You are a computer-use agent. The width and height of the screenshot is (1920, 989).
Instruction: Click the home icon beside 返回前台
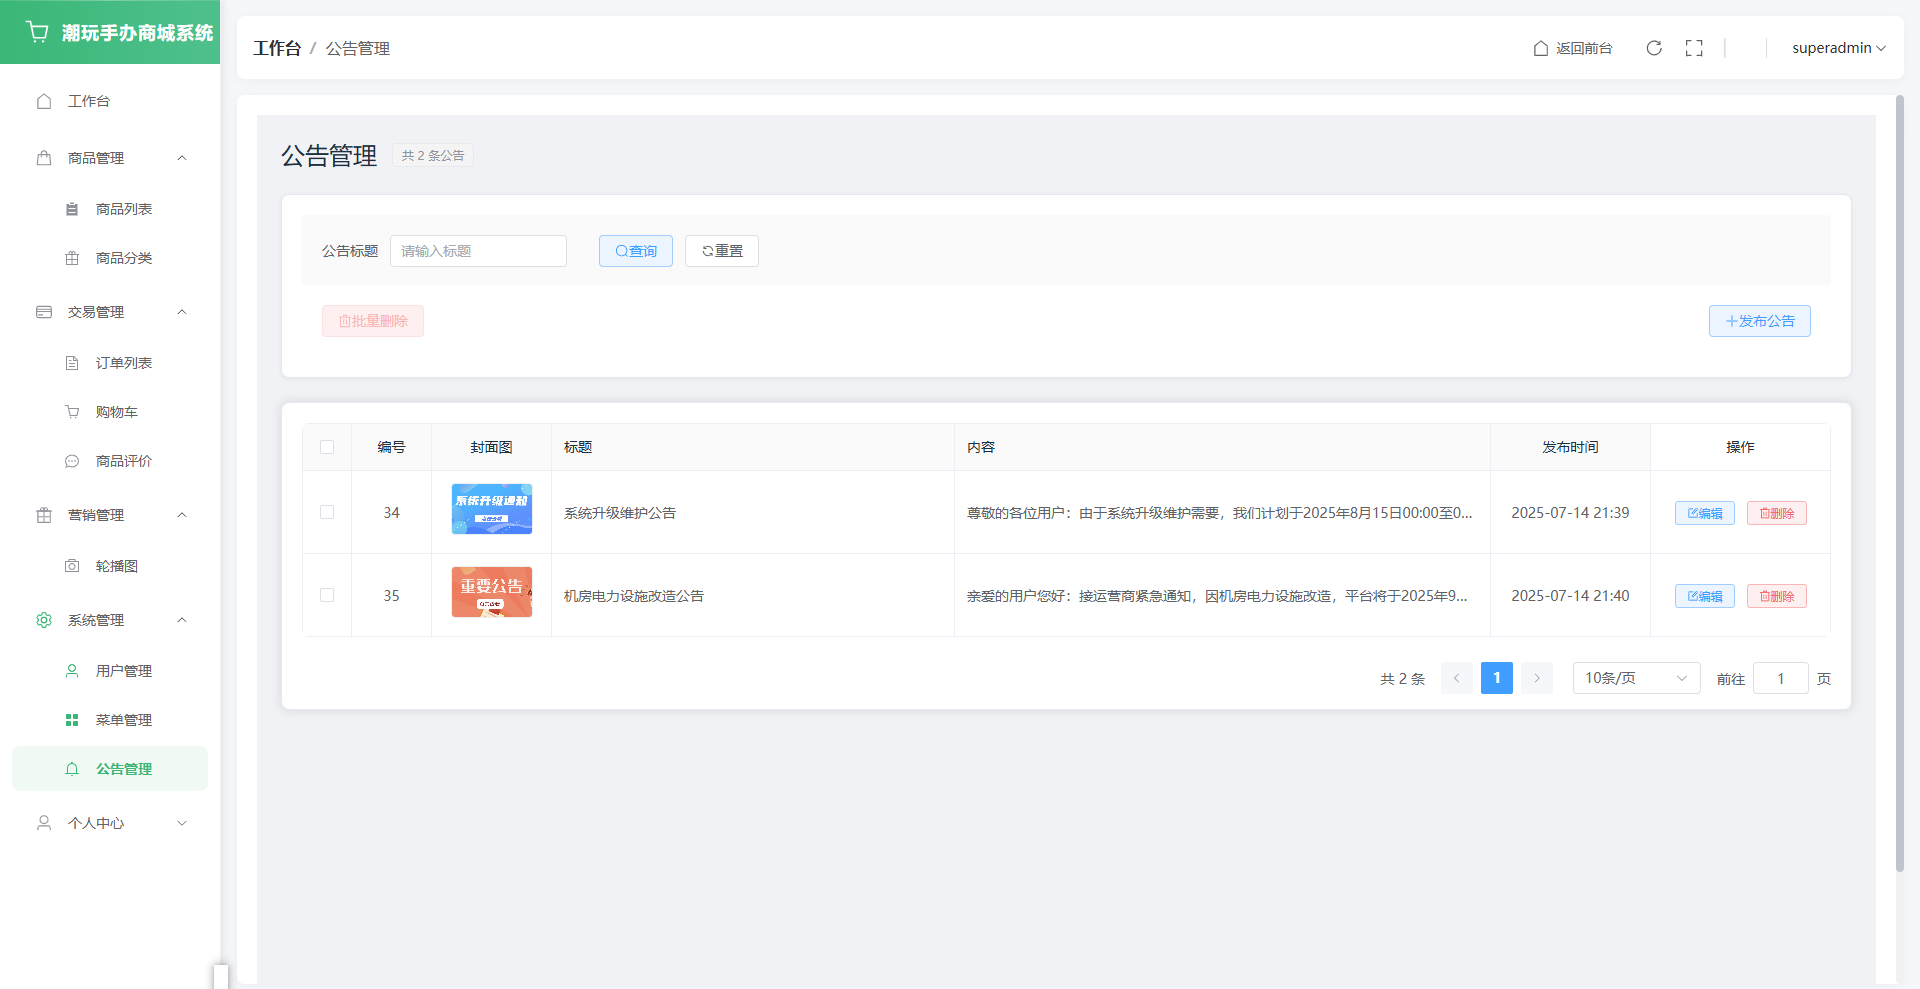pos(1541,48)
